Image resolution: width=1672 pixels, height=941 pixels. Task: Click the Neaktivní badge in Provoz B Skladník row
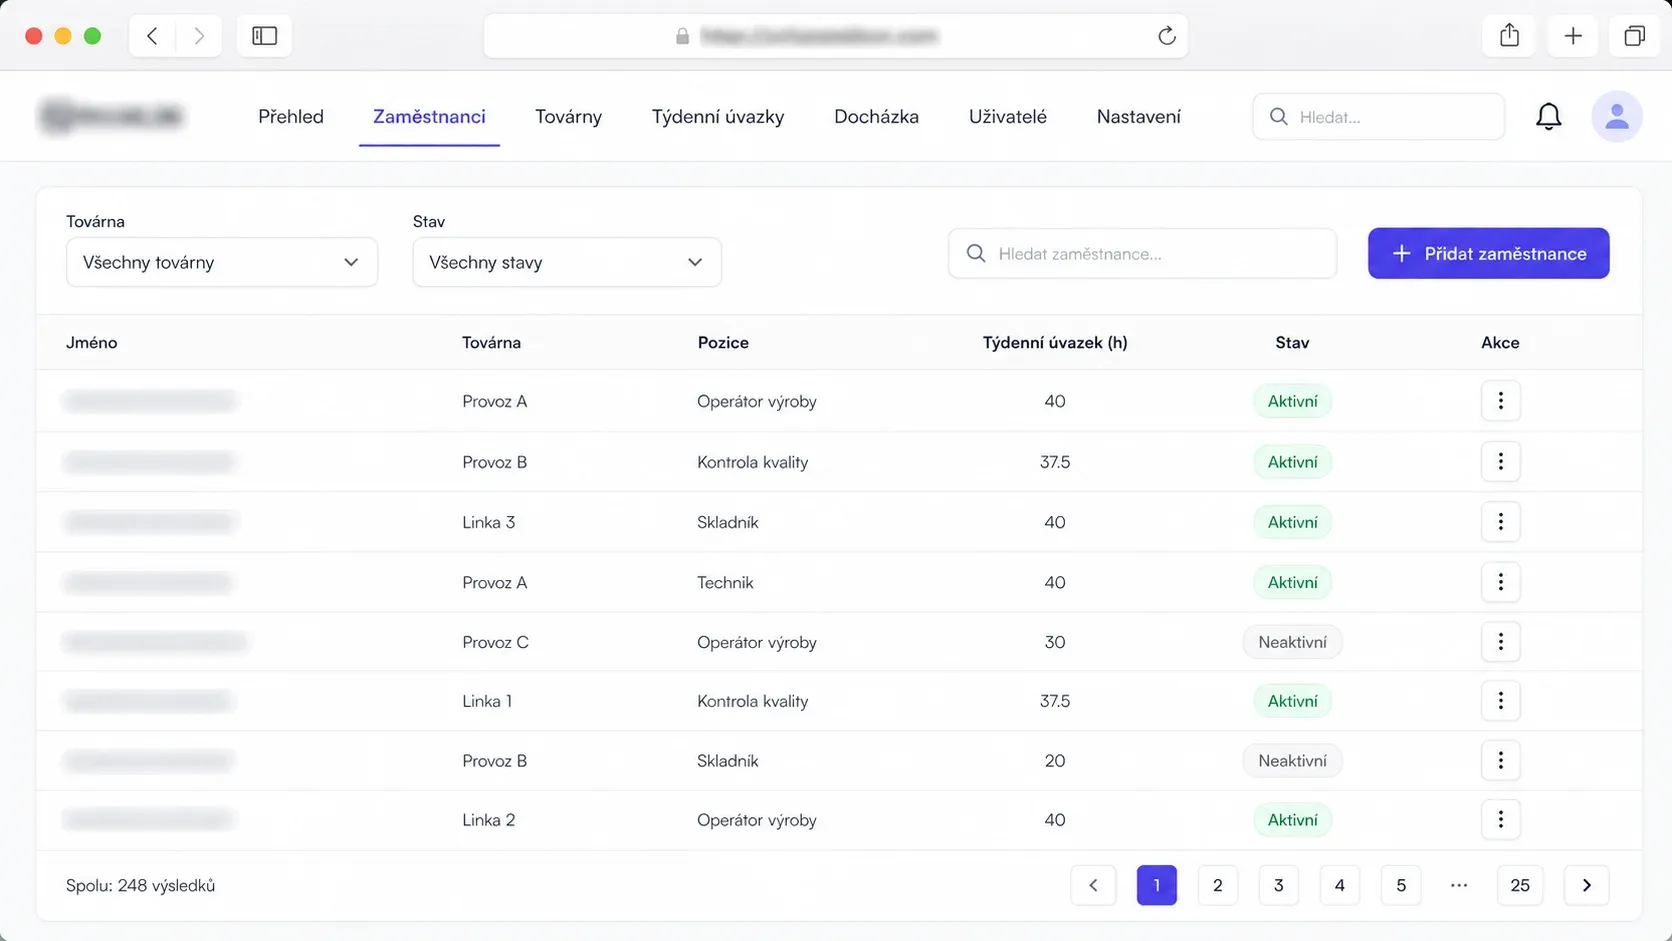click(x=1292, y=761)
